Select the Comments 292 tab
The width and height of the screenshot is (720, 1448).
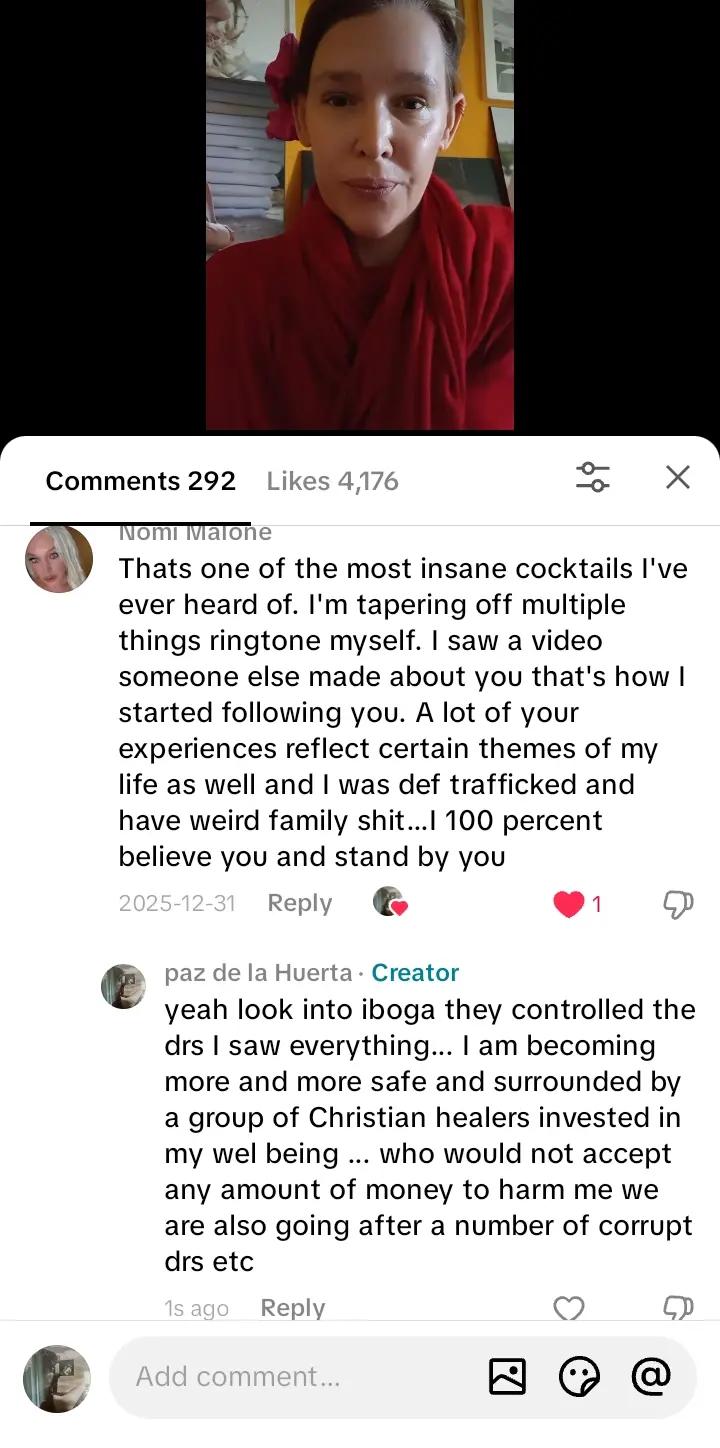(141, 481)
